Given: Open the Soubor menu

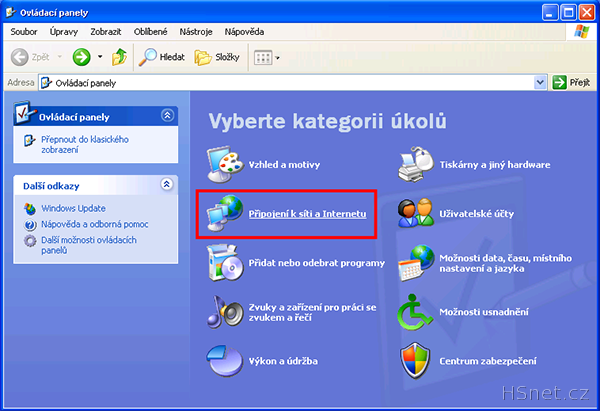Looking at the screenshot, I should (24, 32).
